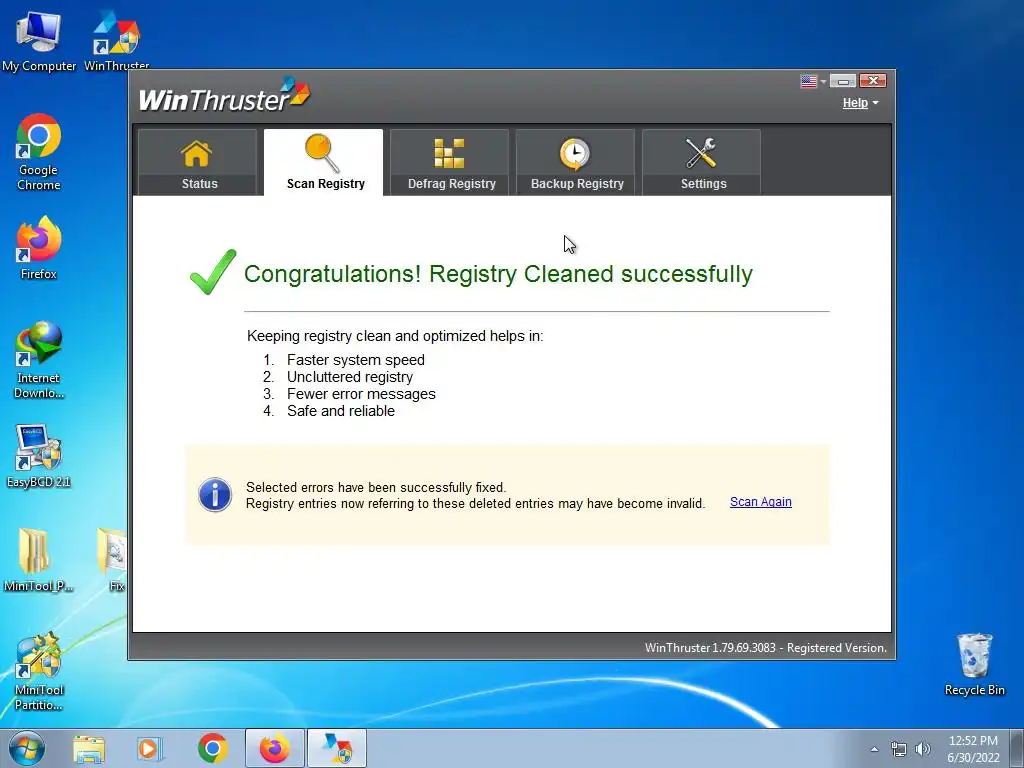Select EasyBCD 2.1 desktop shortcut
1024x768 pixels.
point(39,456)
